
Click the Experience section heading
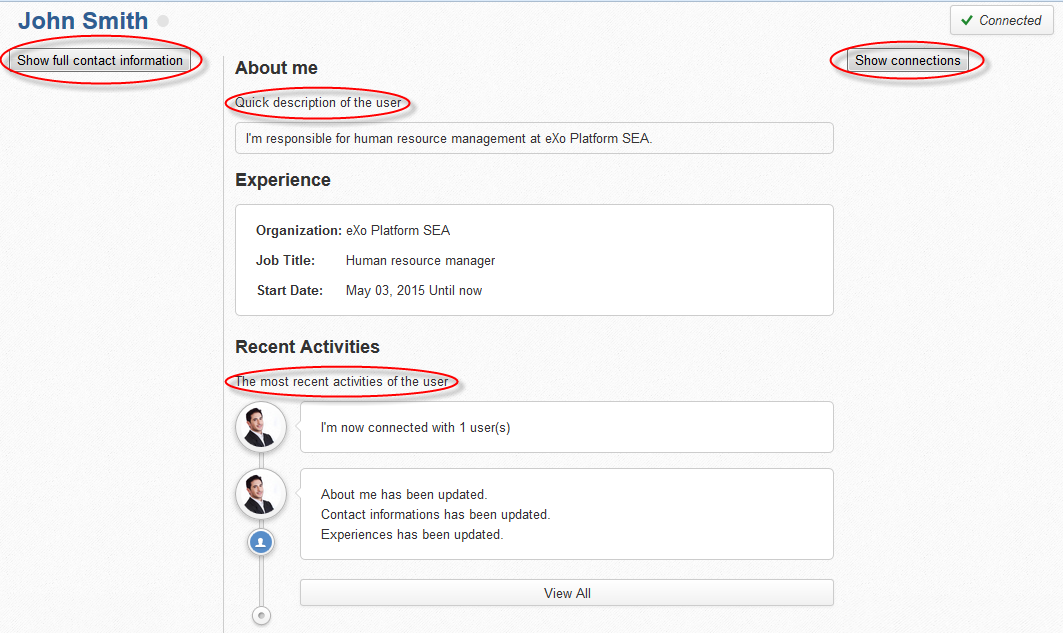tap(283, 180)
